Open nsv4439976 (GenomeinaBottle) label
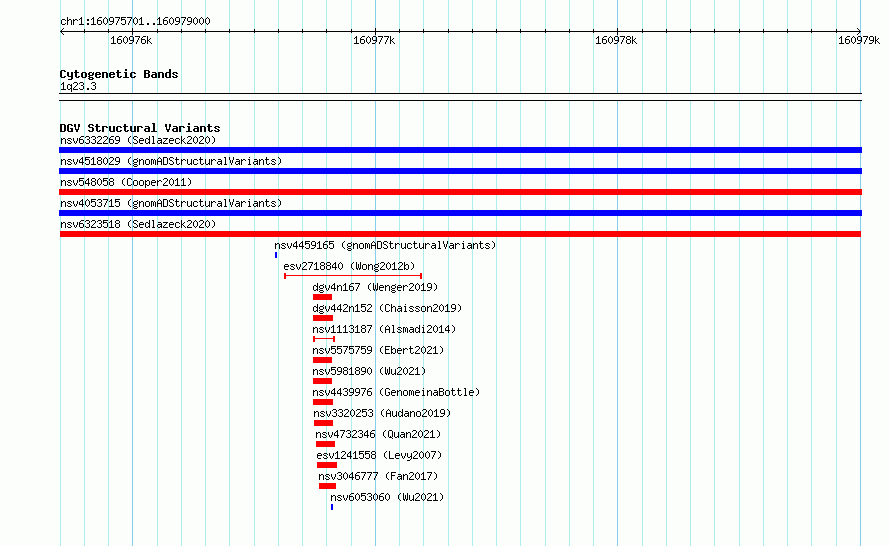890x546 pixels. pyautogui.click(x=396, y=392)
